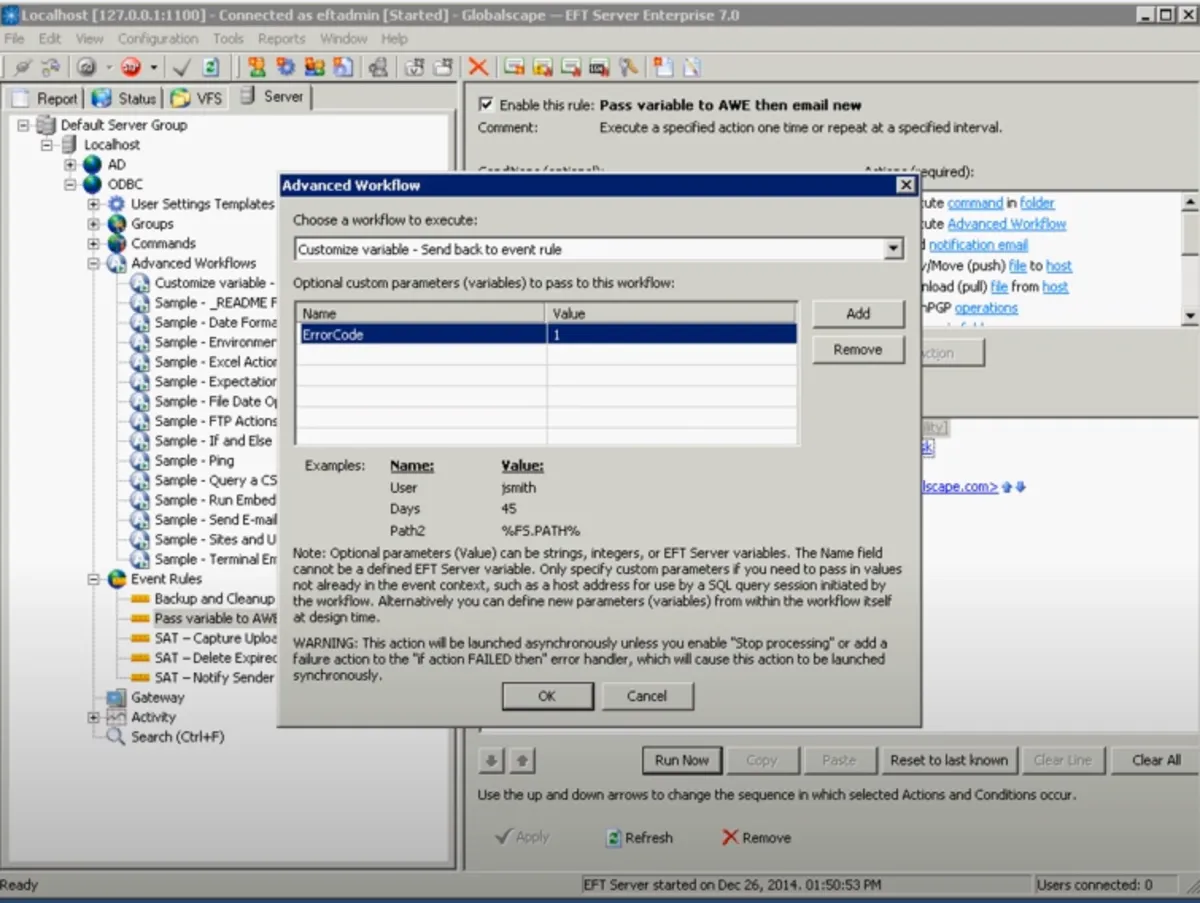Click the magnifier icon beside Search (Ctrl+F)
1200x903 pixels.
point(117,737)
